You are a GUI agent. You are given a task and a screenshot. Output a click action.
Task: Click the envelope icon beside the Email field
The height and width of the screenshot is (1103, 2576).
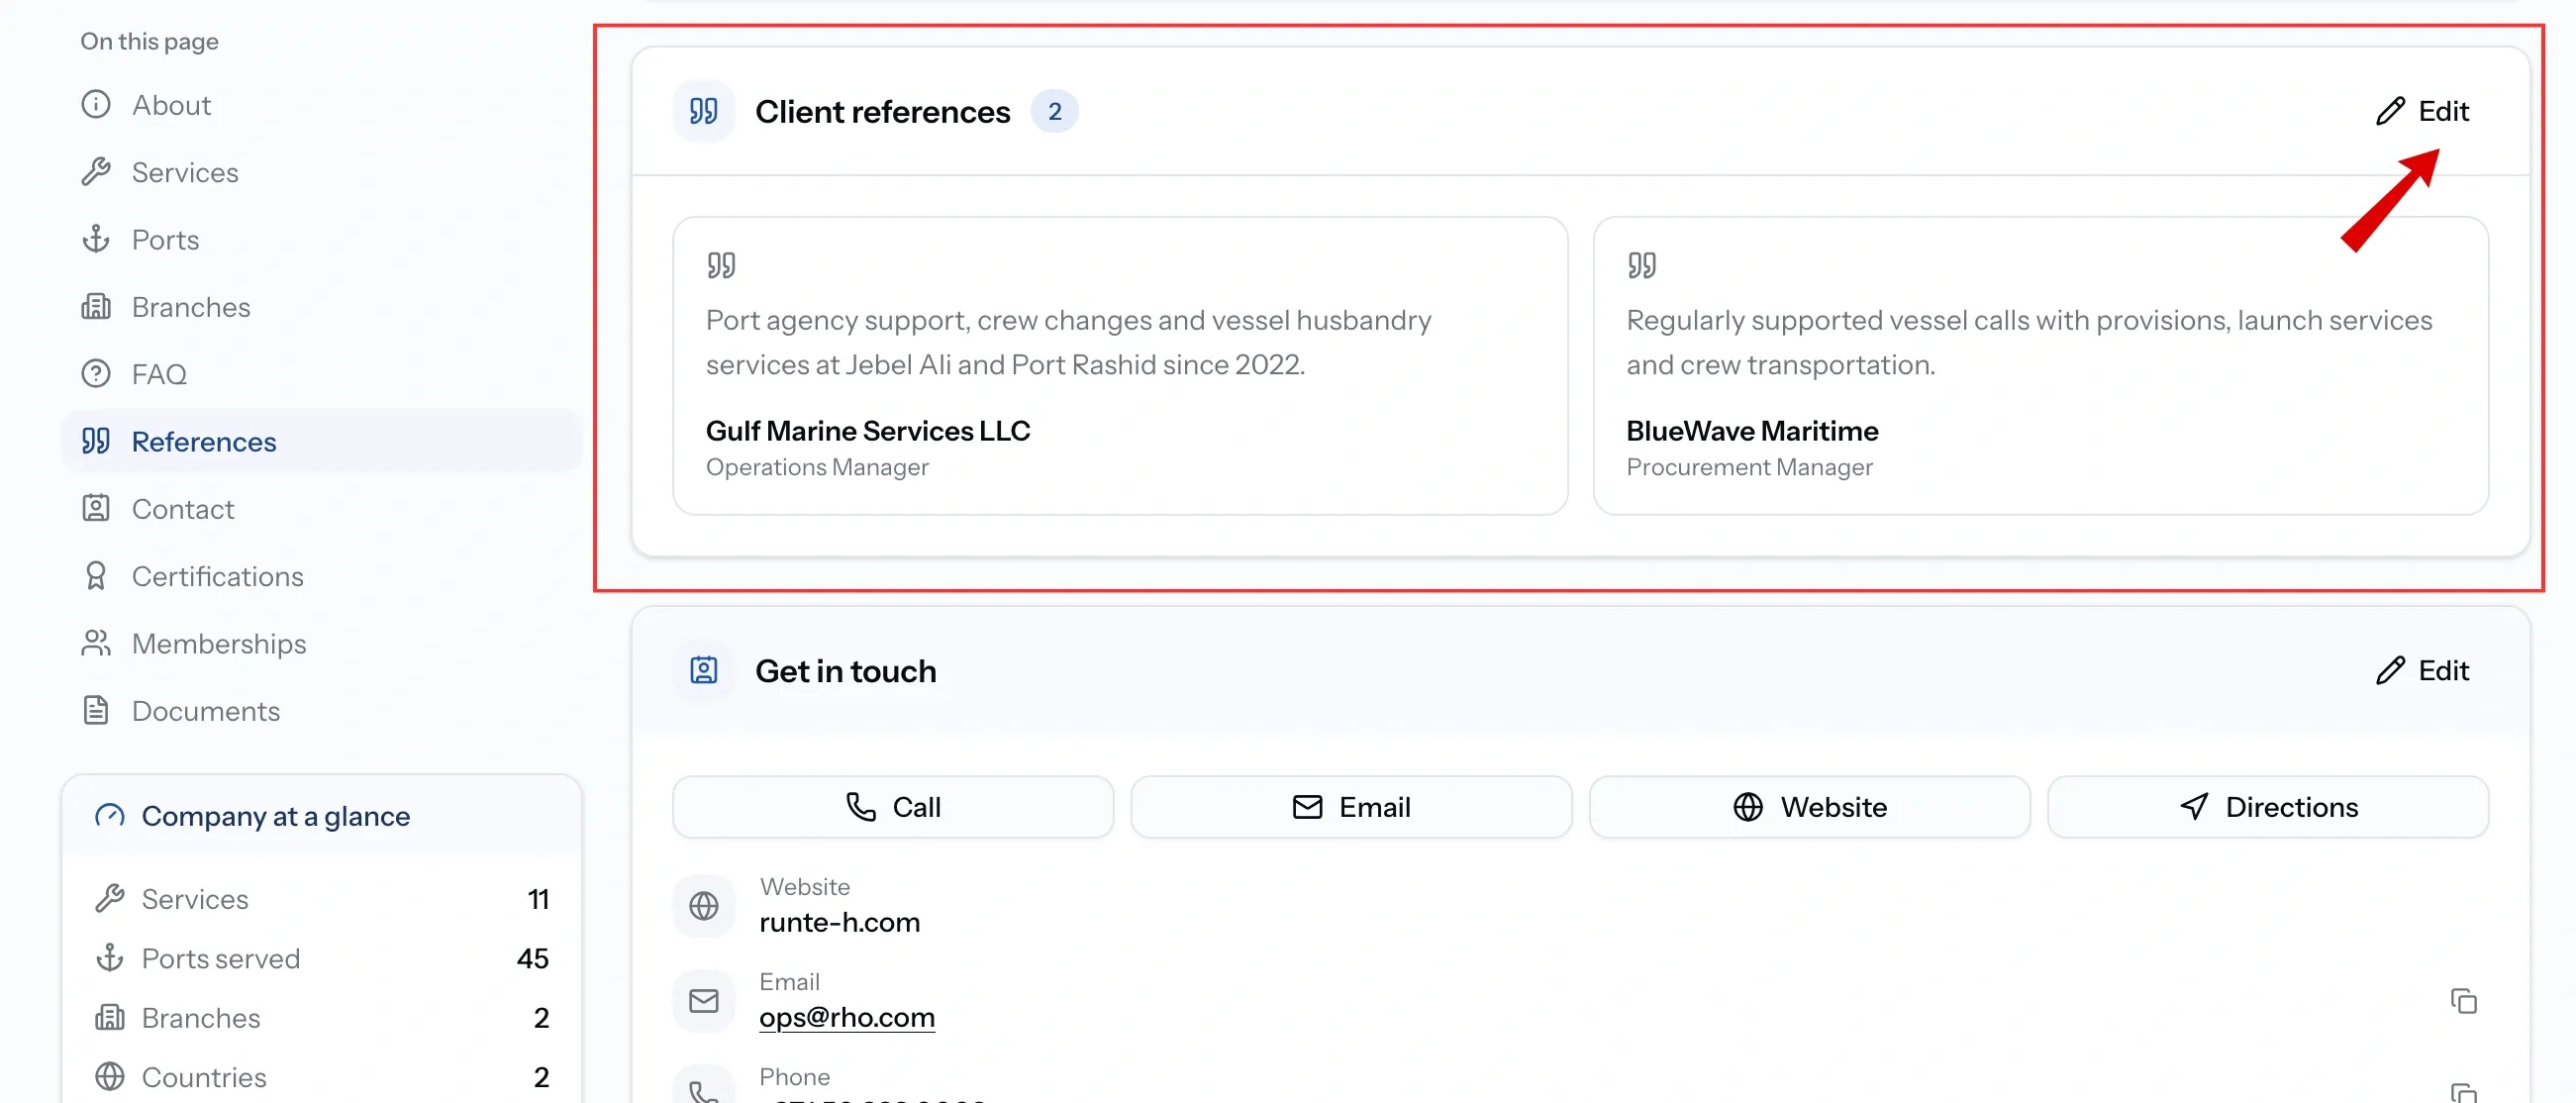[x=704, y=1000]
